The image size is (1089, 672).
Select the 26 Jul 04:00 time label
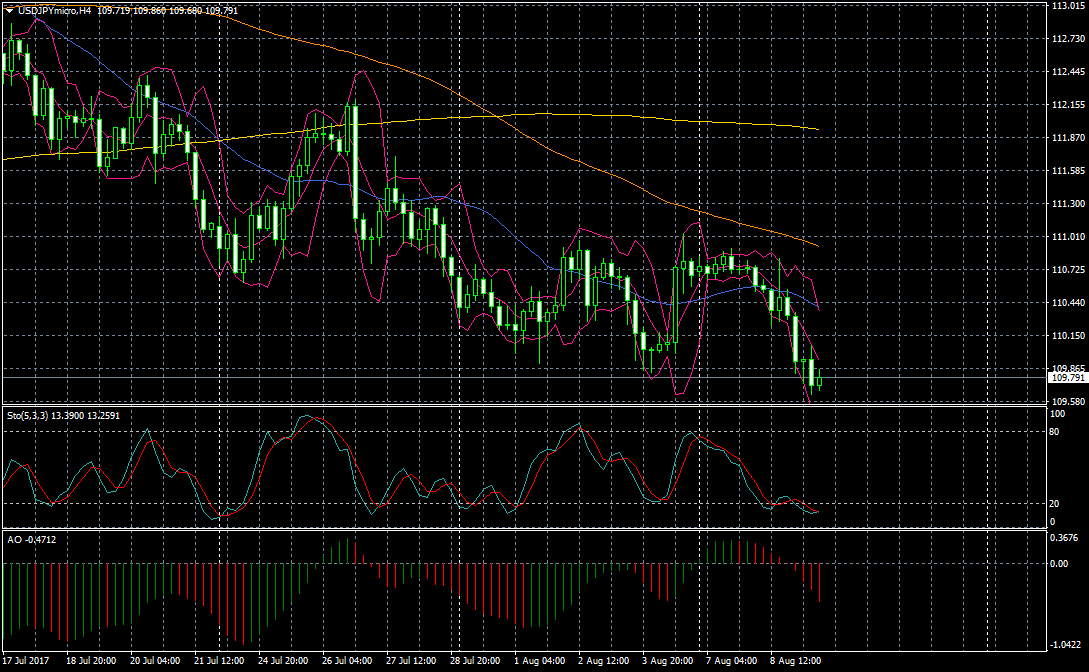coord(346,661)
